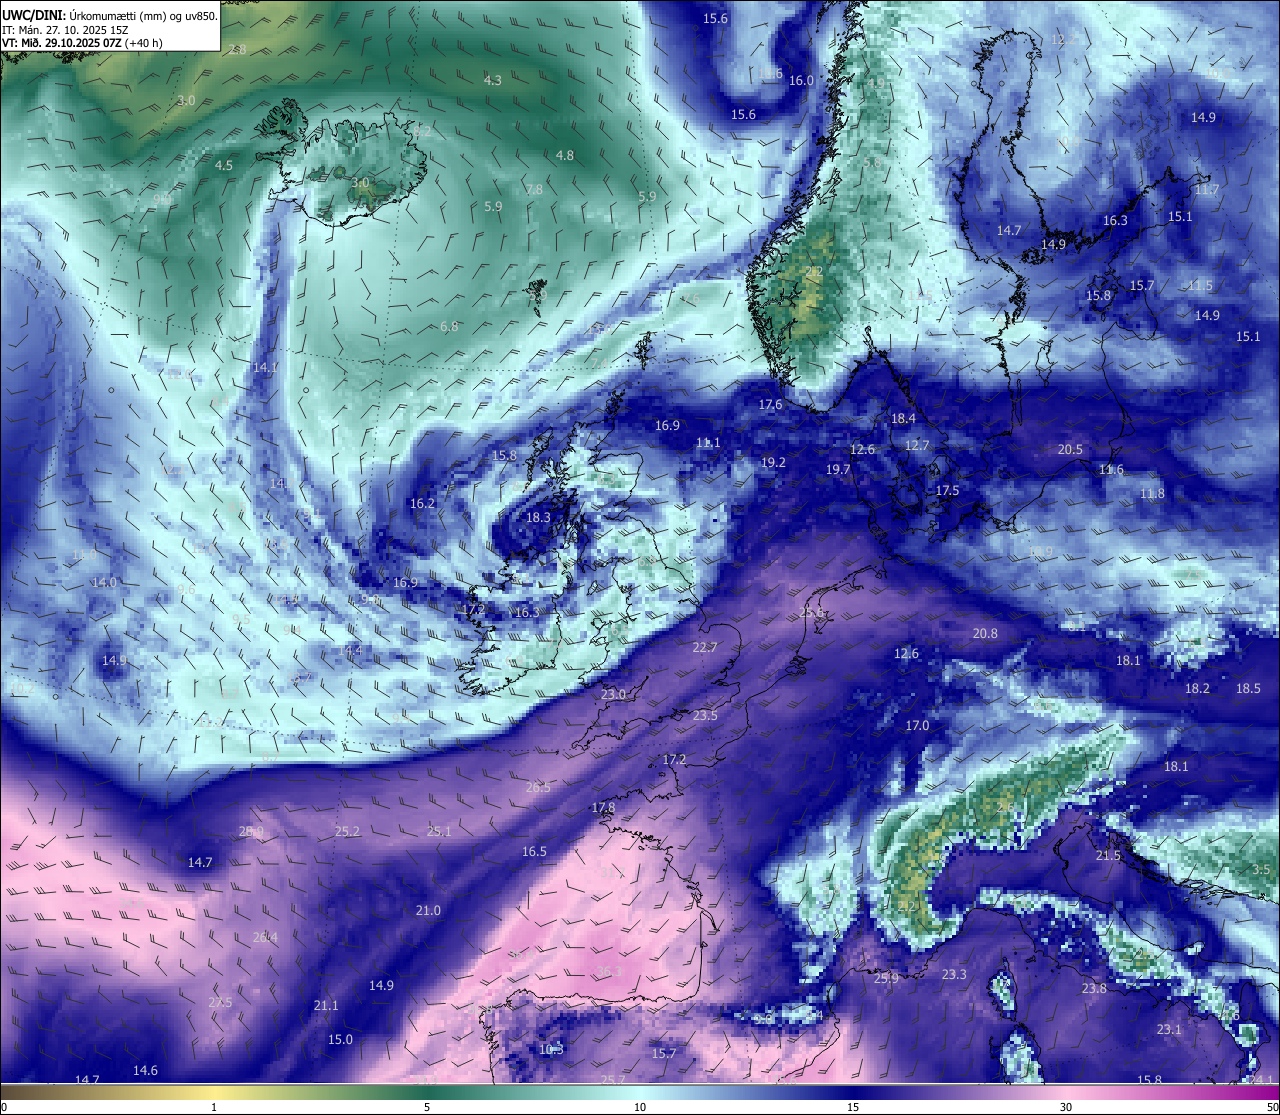Select the 14.0 value on the west side
Image resolution: width=1280 pixels, height=1115 pixels.
(104, 582)
